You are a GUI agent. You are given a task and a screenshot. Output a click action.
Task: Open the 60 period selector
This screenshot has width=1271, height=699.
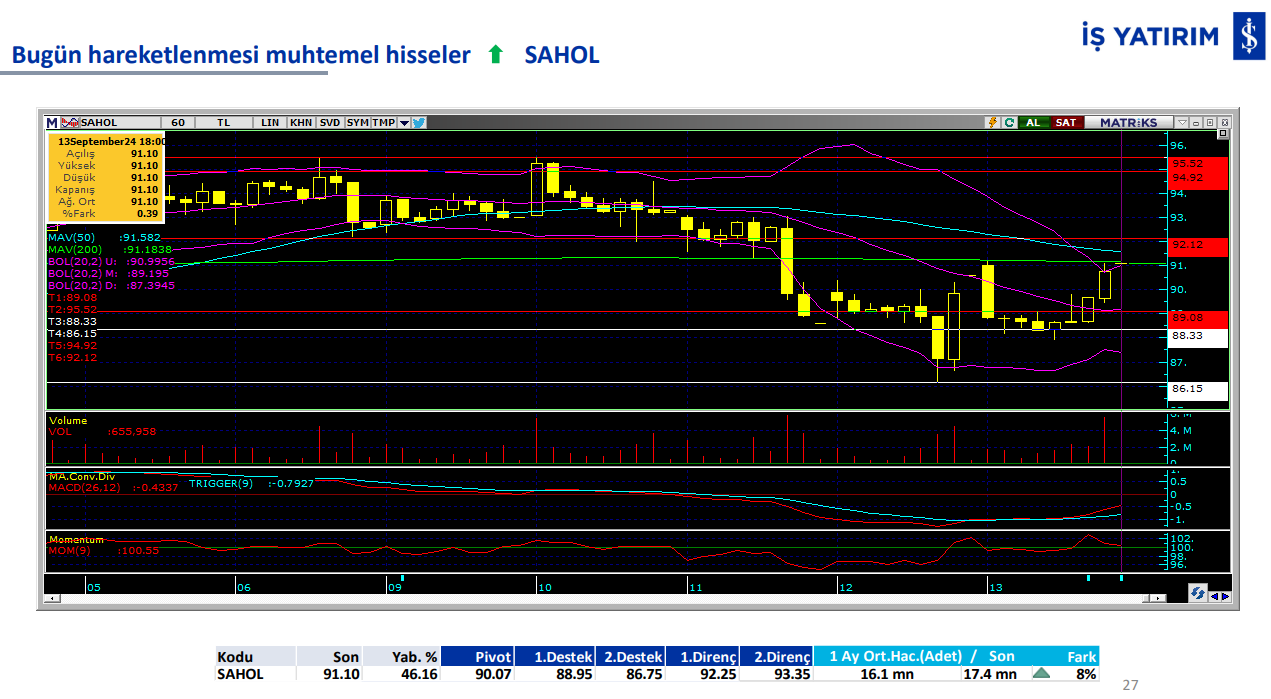coord(178,123)
